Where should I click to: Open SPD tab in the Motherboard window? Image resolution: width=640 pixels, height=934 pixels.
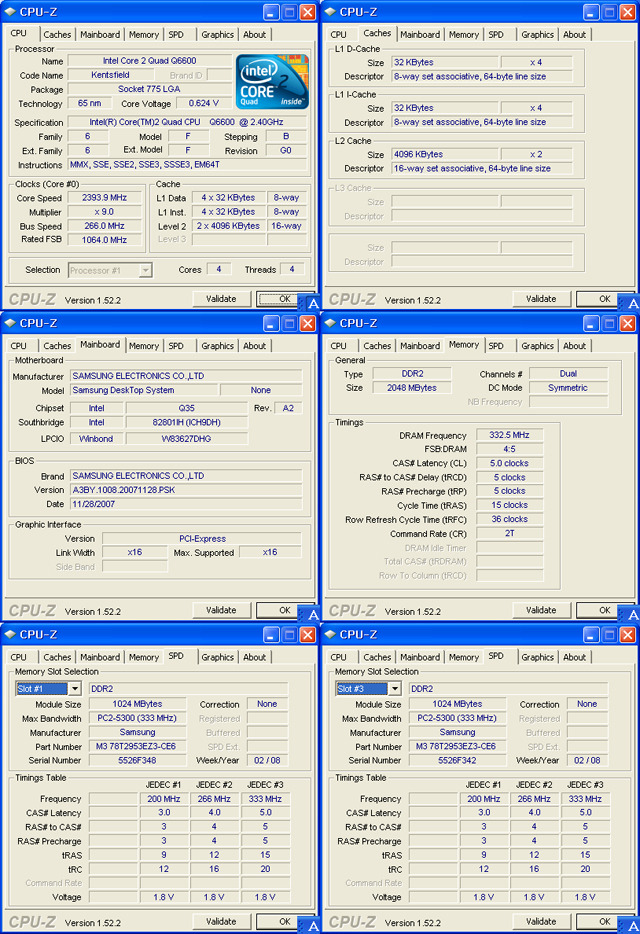[176, 345]
